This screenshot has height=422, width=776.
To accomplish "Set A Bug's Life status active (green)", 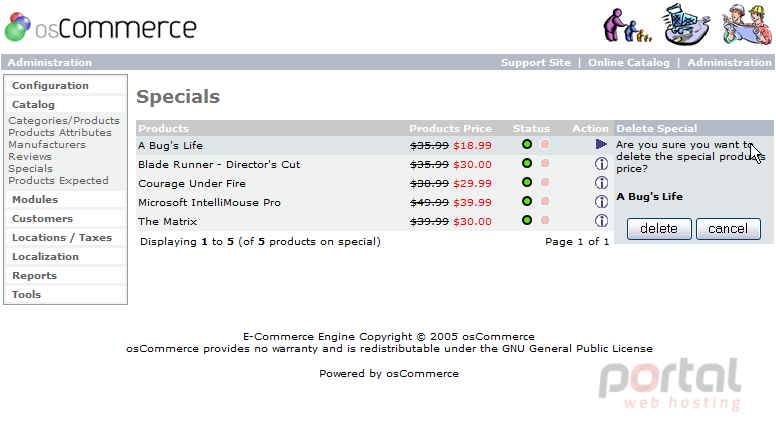I will point(527,144).
